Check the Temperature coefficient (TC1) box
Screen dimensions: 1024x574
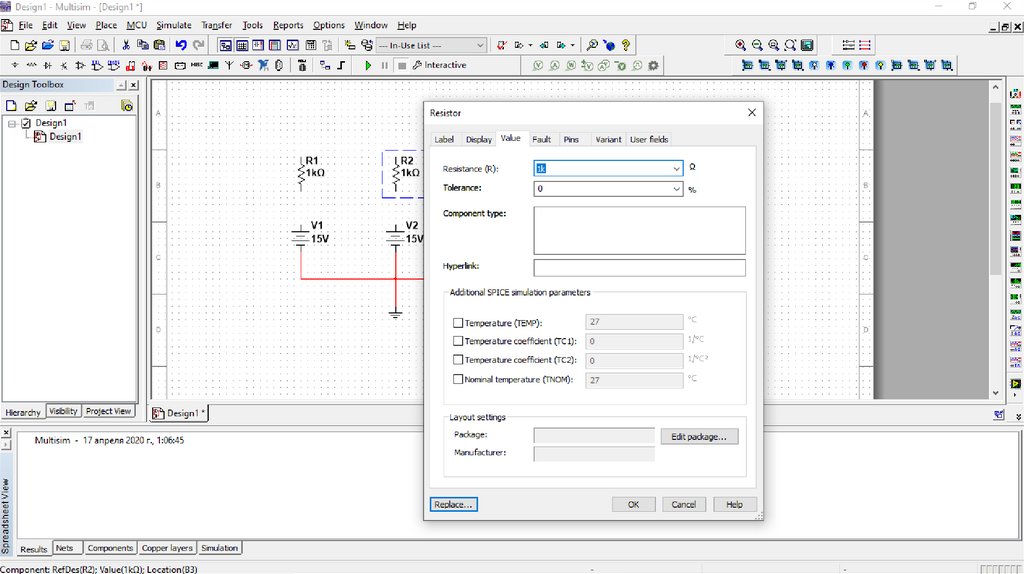[x=458, y=342]
